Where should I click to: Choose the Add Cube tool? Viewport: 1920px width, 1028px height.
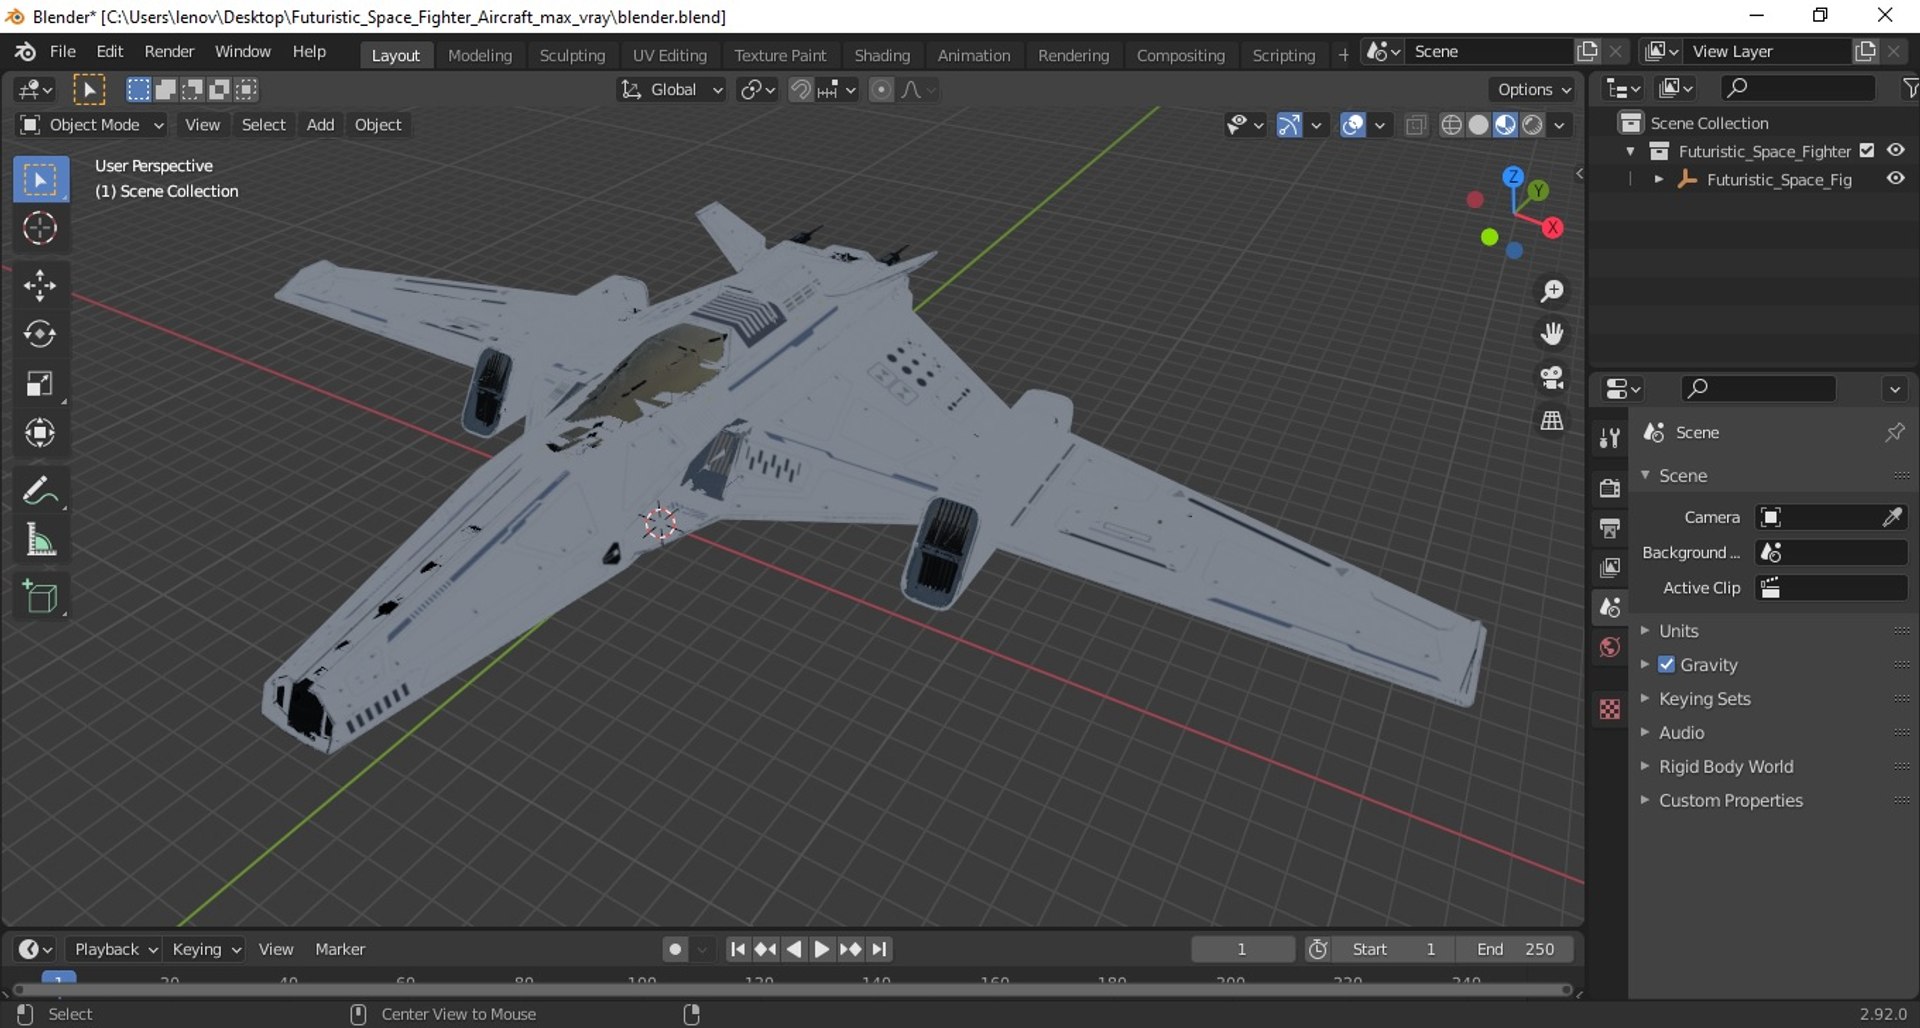click(41, 597)
